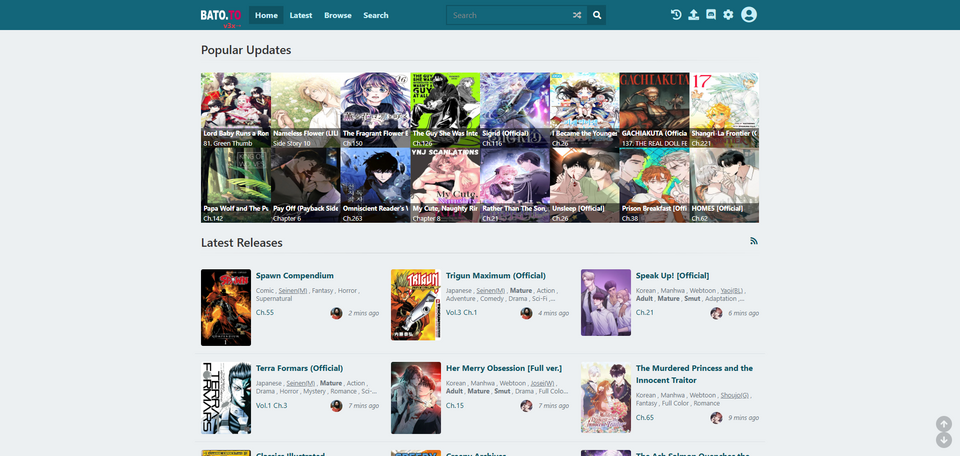The height and width of the screenshot is (456, 960).
Task: Click the Speak Up! cover image
Action: pyautogui.click(x=606, y=302)
